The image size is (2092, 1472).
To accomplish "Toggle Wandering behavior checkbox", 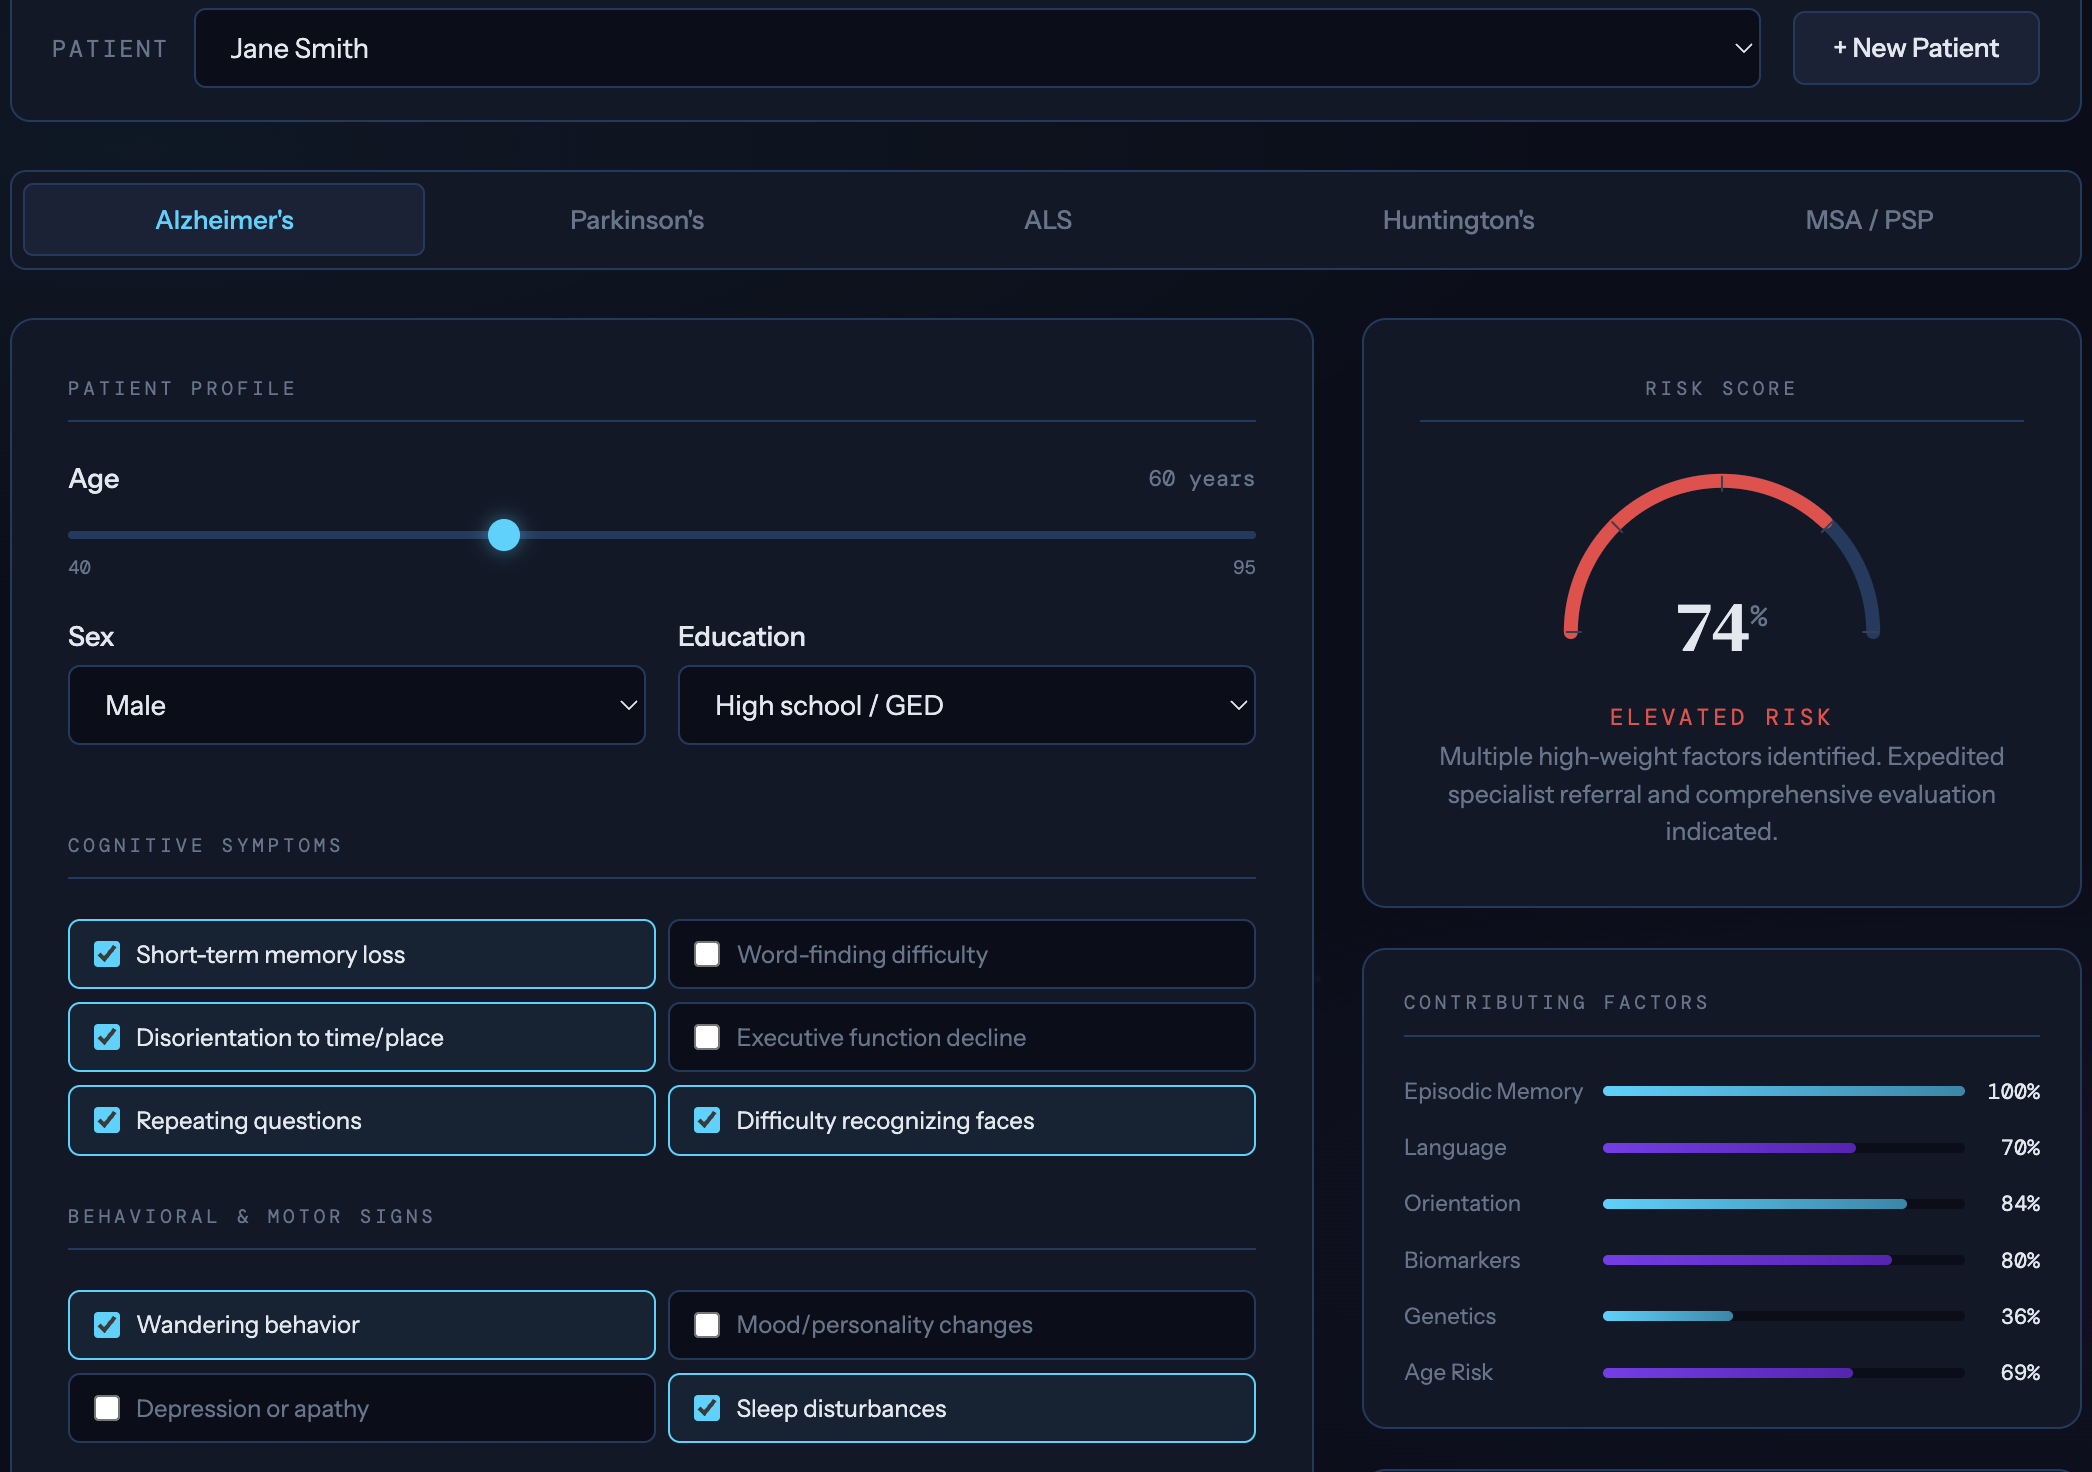I will [x=107, y=1324].
